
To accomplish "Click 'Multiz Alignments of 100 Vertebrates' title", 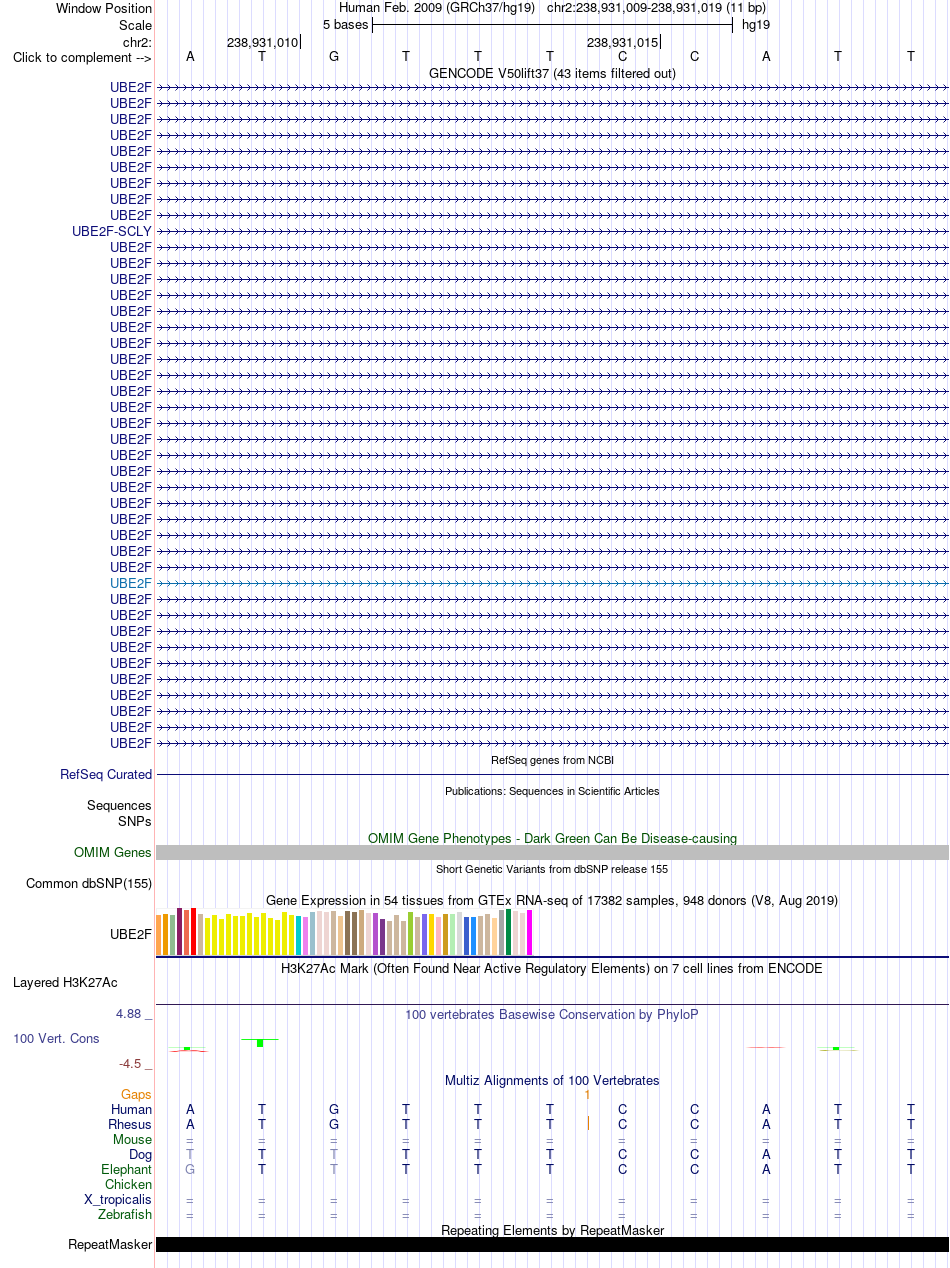I will (552, 1080).
